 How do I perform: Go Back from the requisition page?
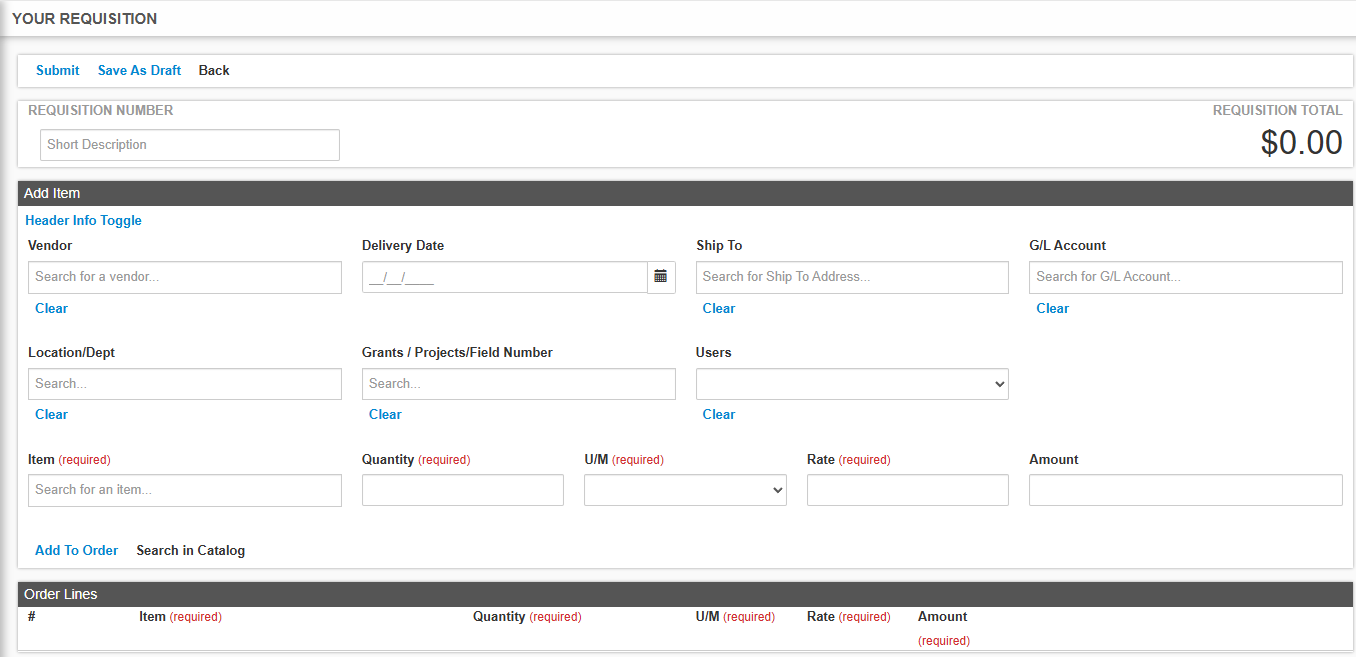[x=213, y=70]
